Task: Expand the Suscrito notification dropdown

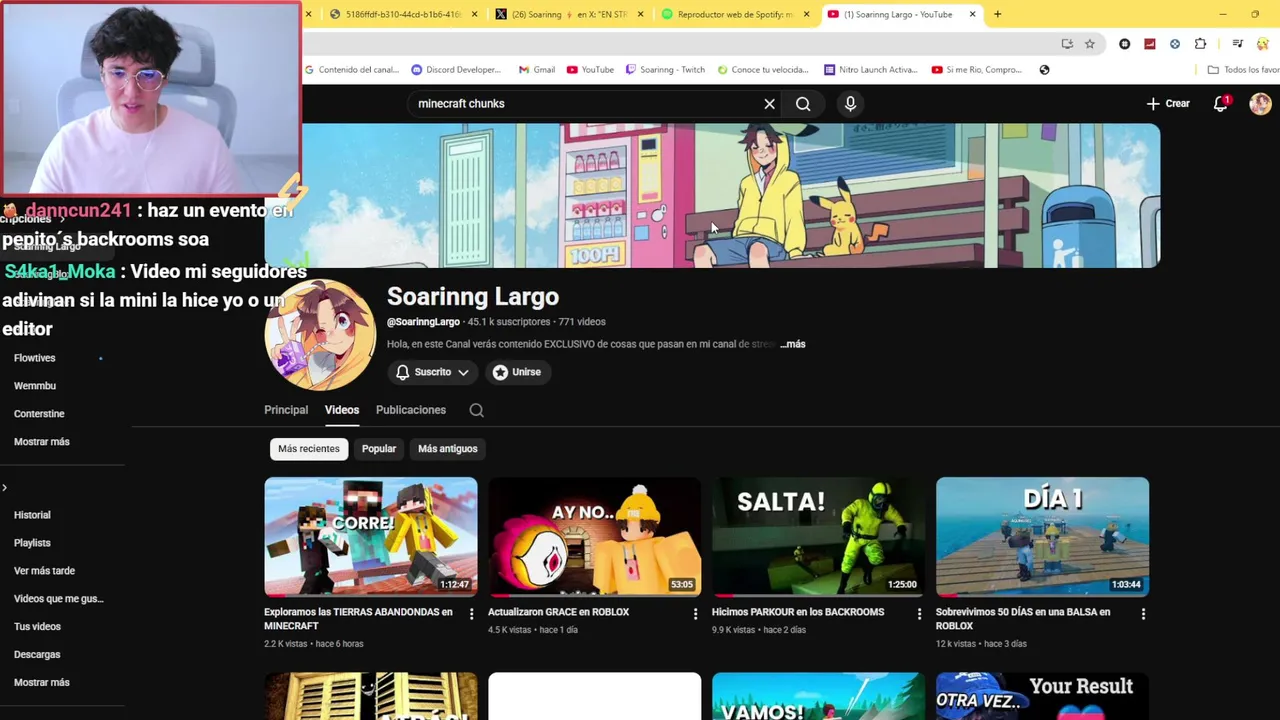Action: pos(432,372)
